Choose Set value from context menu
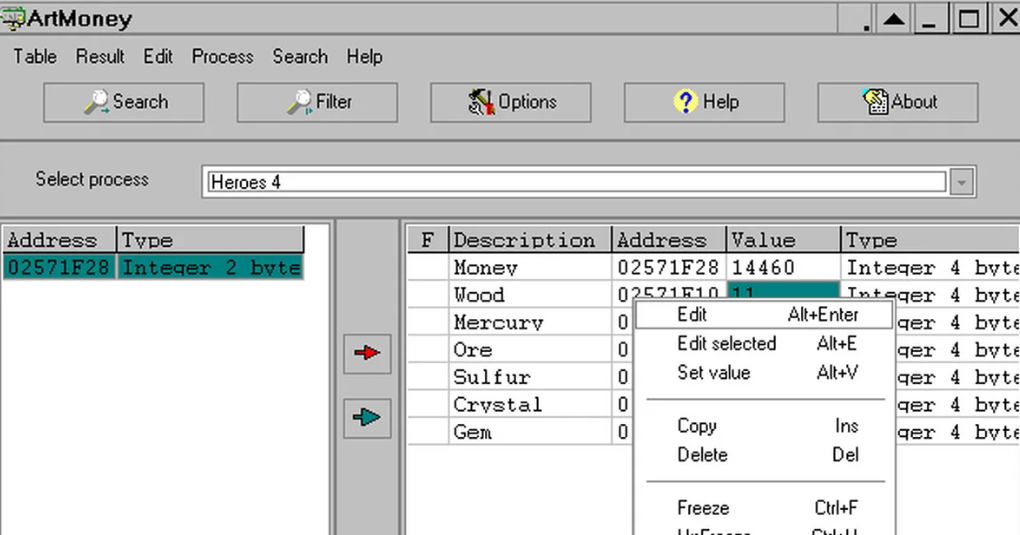The width and height of the screenshot is (1020, 535). point(763,373)
